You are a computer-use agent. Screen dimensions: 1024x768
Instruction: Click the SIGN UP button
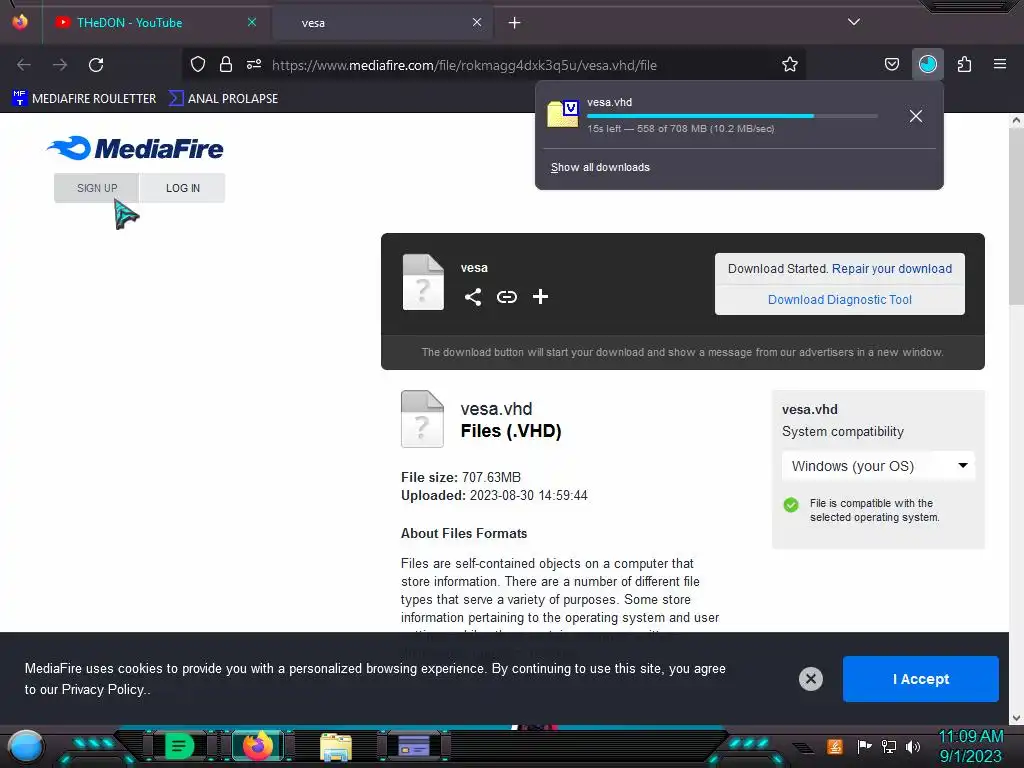(x=97, y=188)
